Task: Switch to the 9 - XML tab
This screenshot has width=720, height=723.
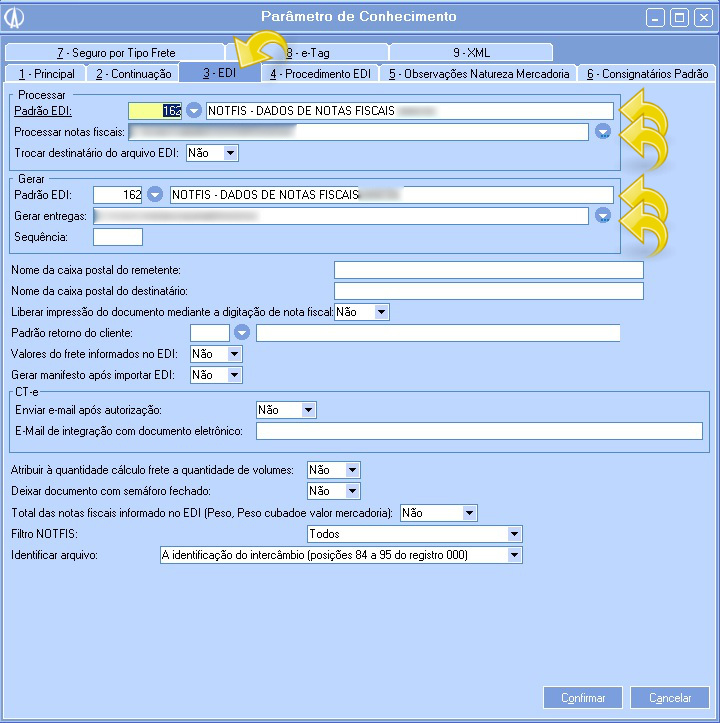Action: point(471,53)
